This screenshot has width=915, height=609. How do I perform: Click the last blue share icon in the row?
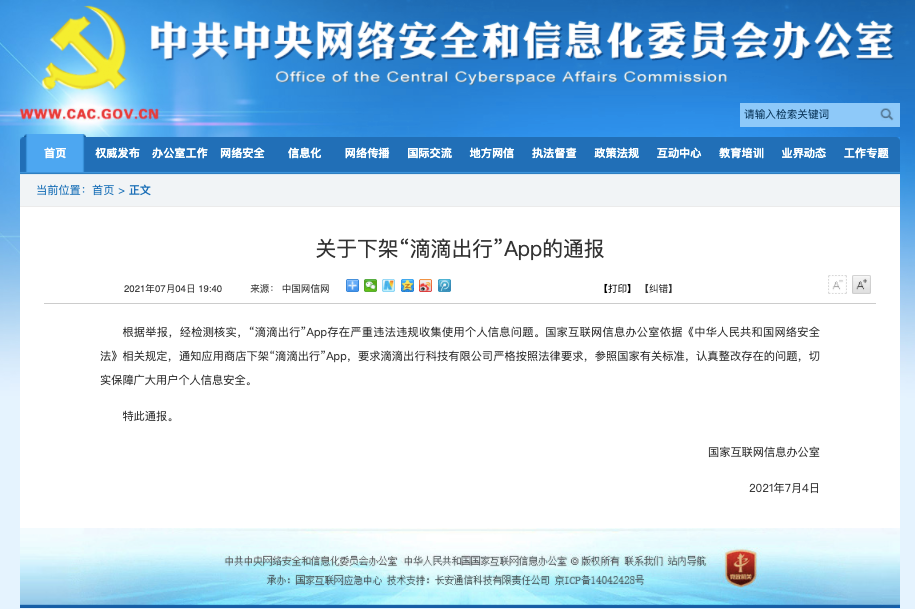[442, 287]
